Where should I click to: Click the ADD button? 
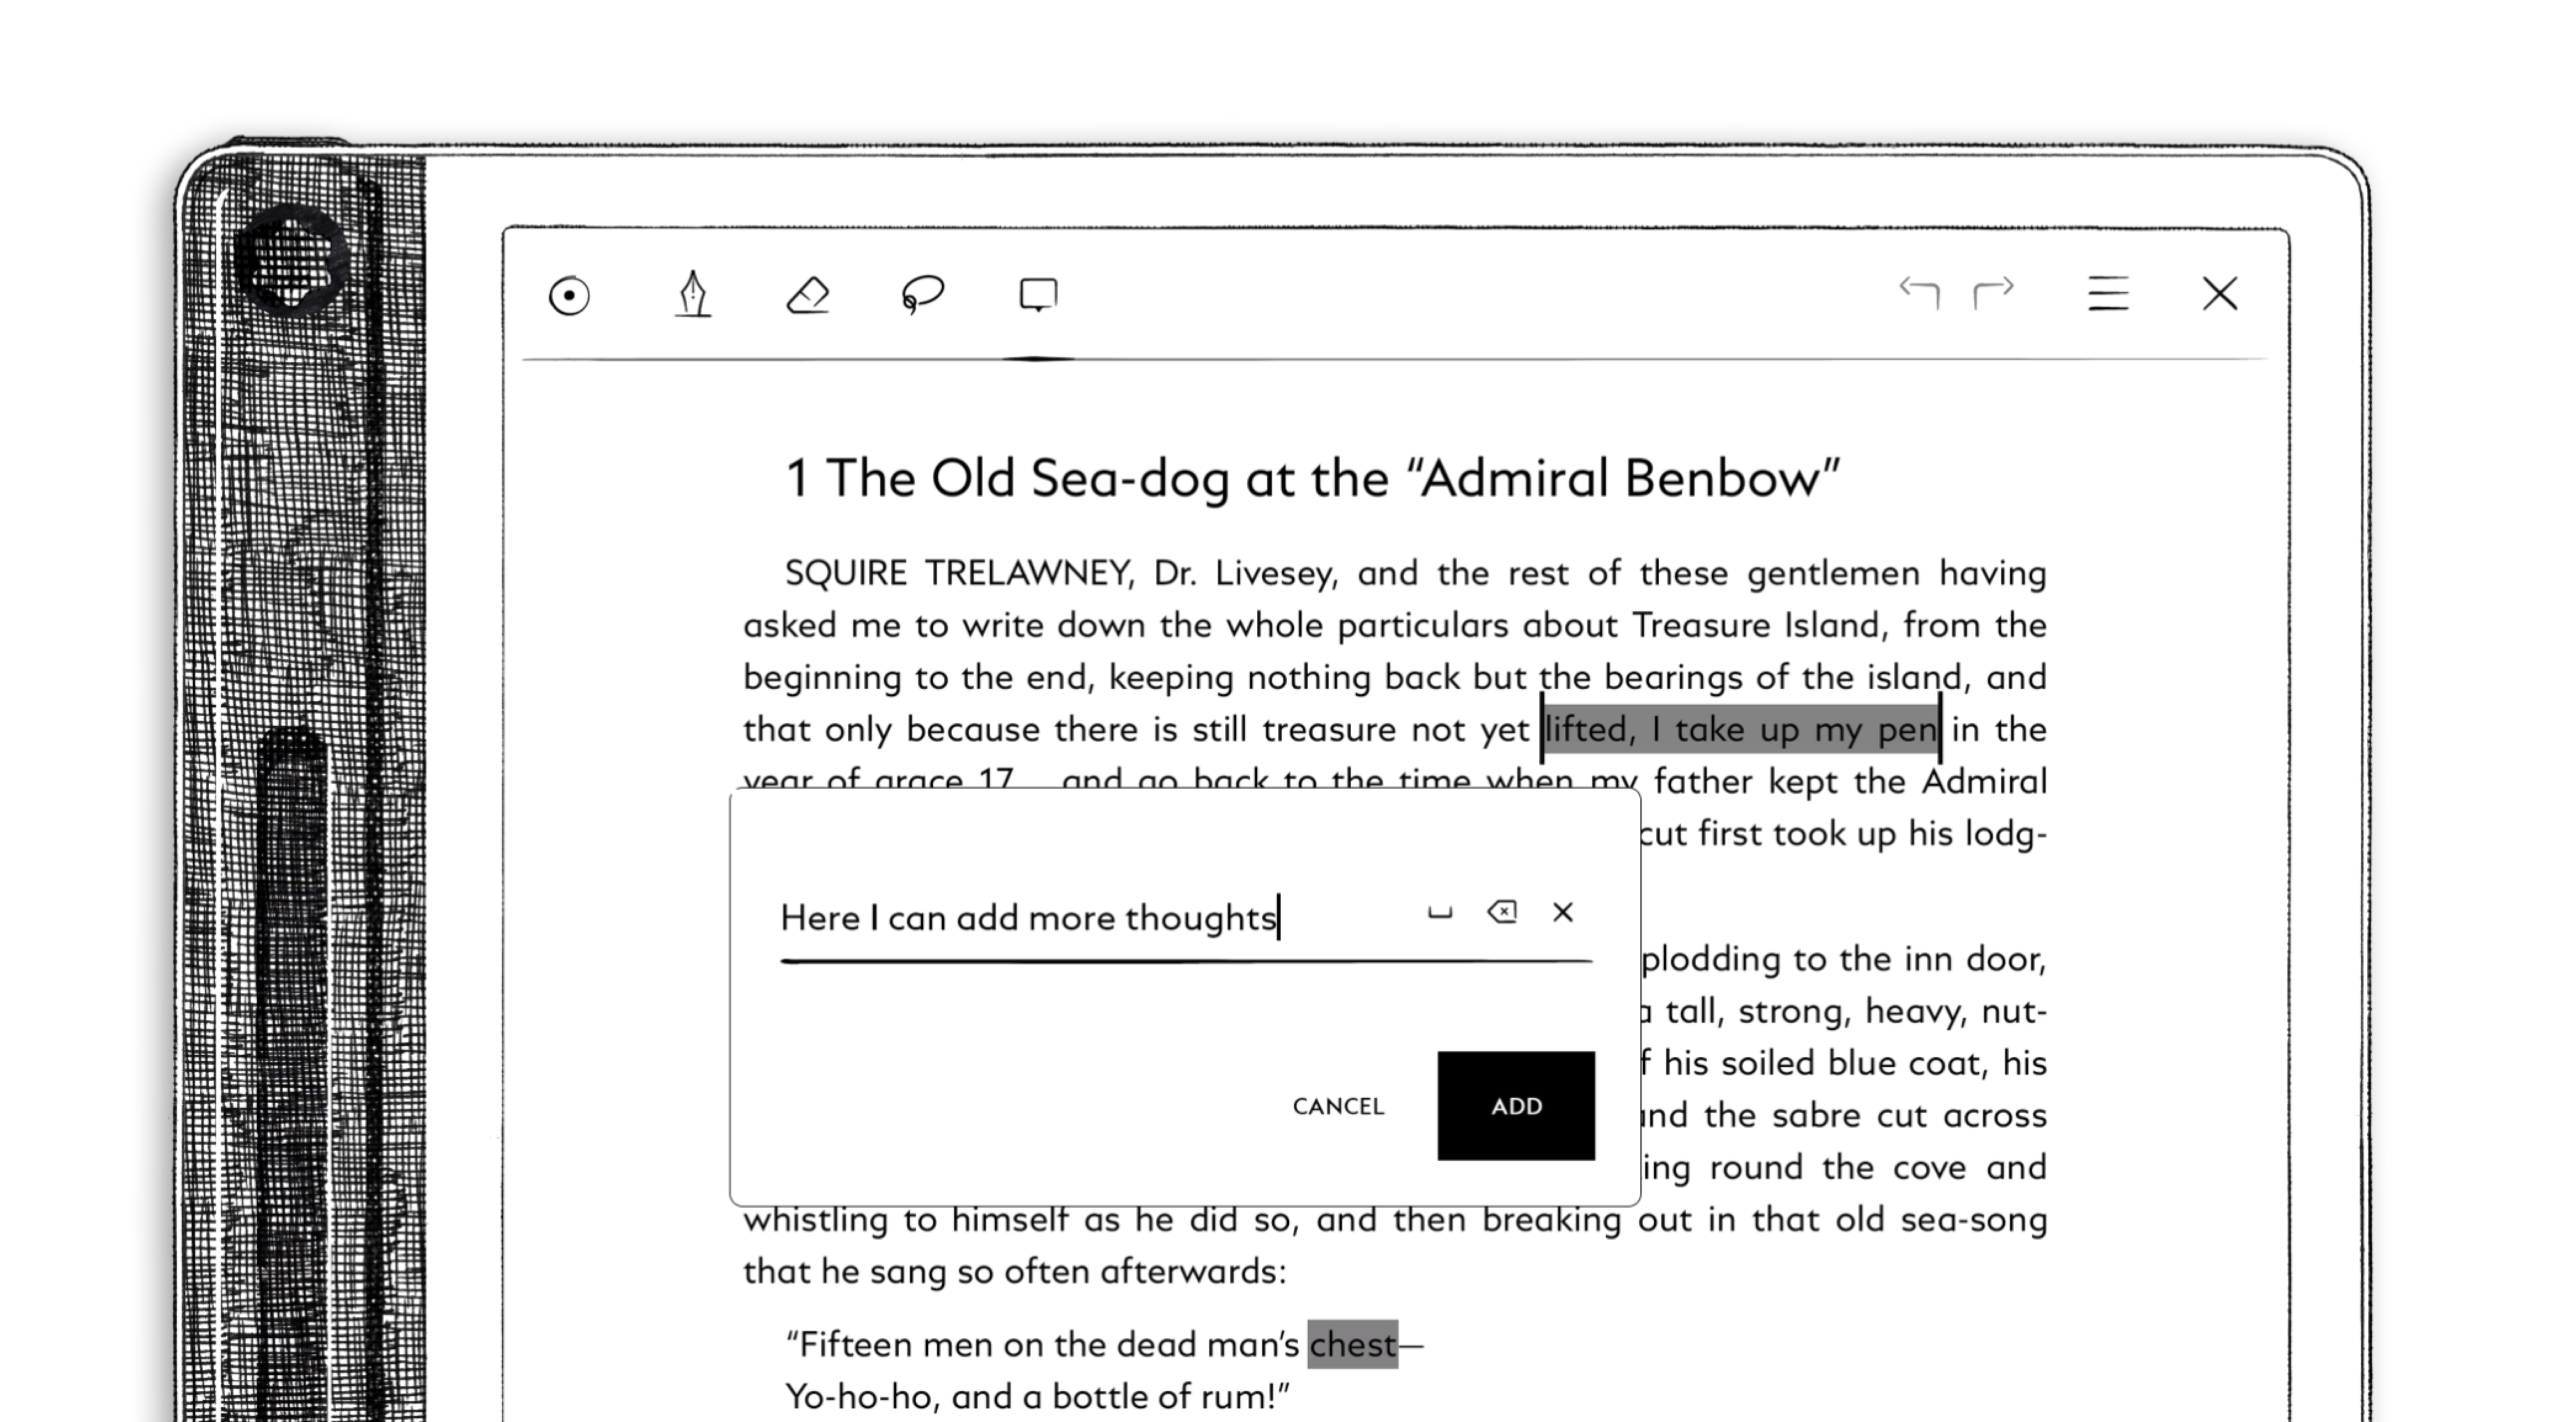point(1516,1105)
